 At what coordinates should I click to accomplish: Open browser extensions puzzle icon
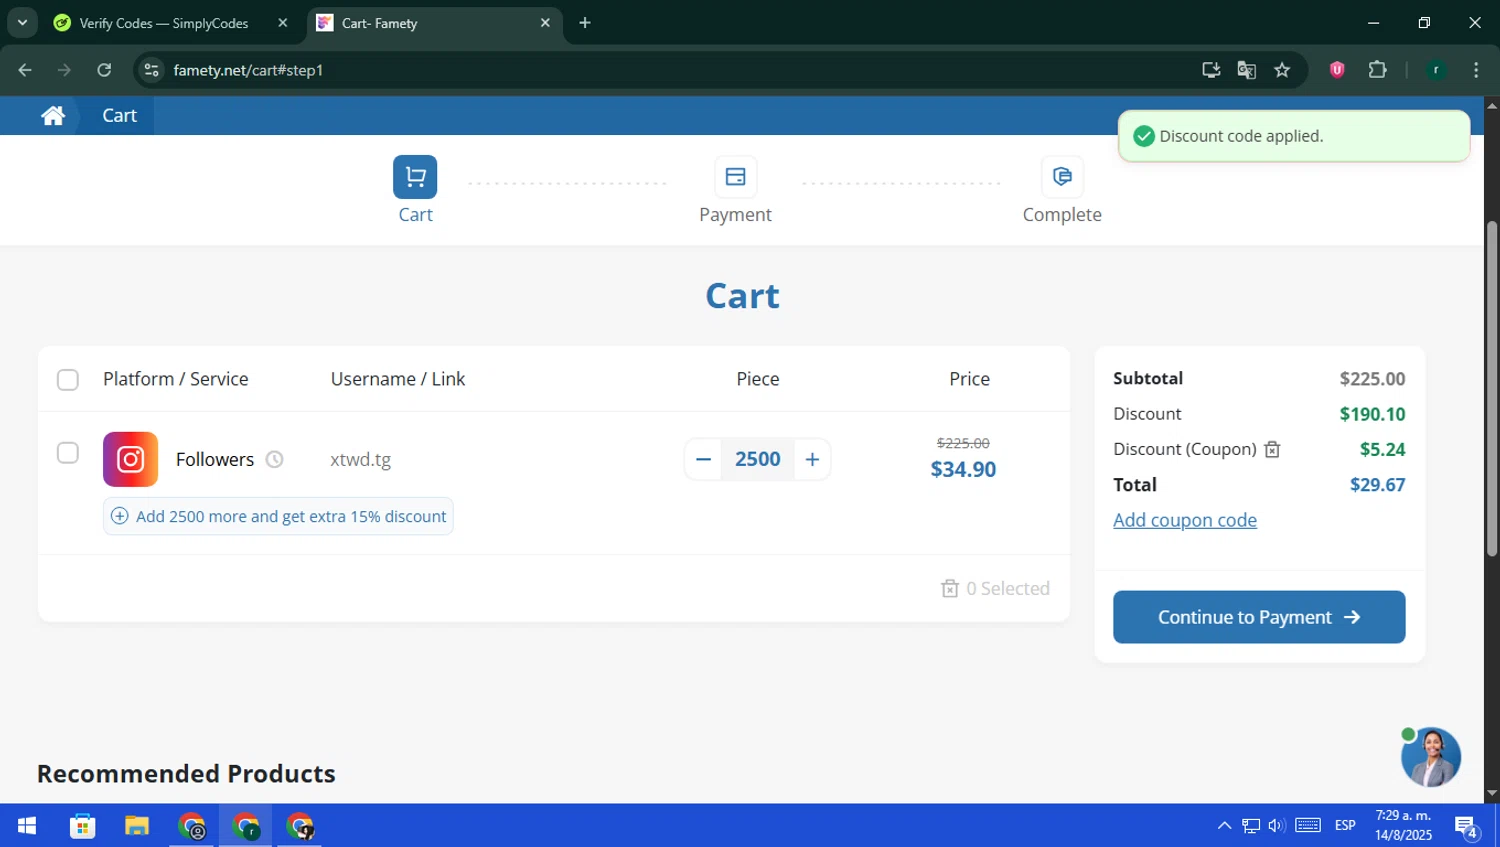click(x=1377, y=70)
